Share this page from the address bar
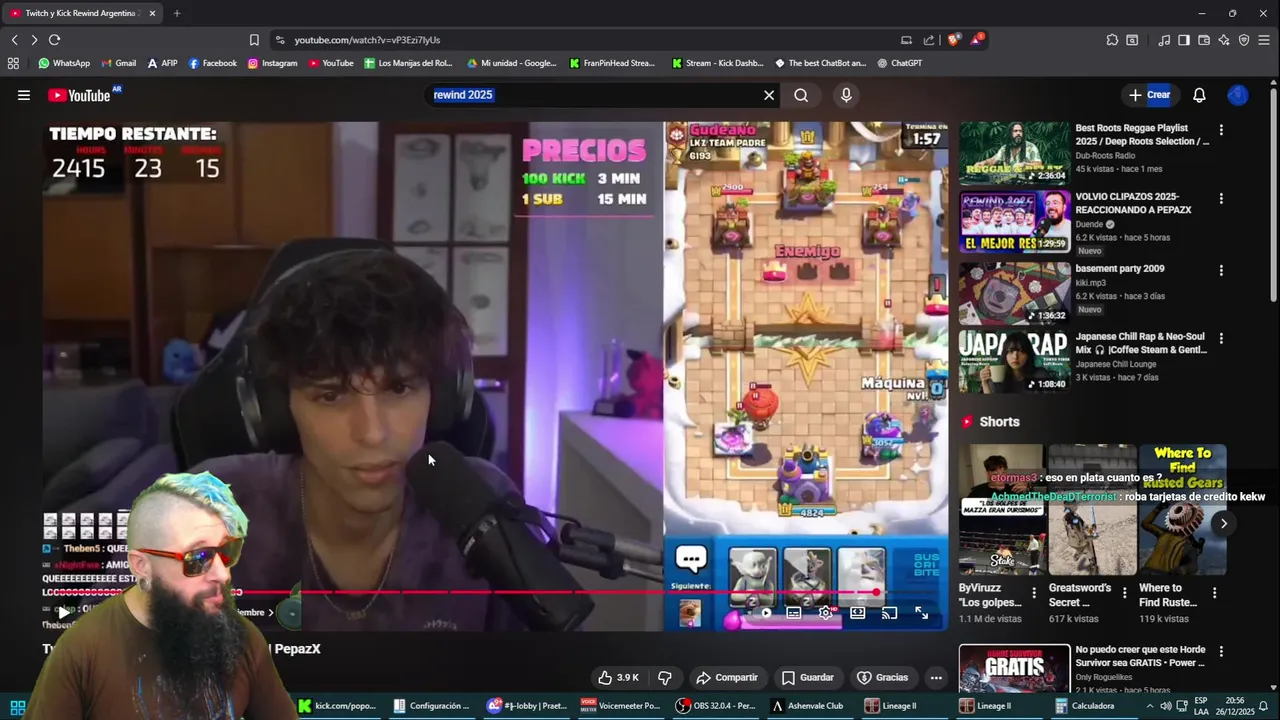This screenshot has height=720, width=1280. 929,40
